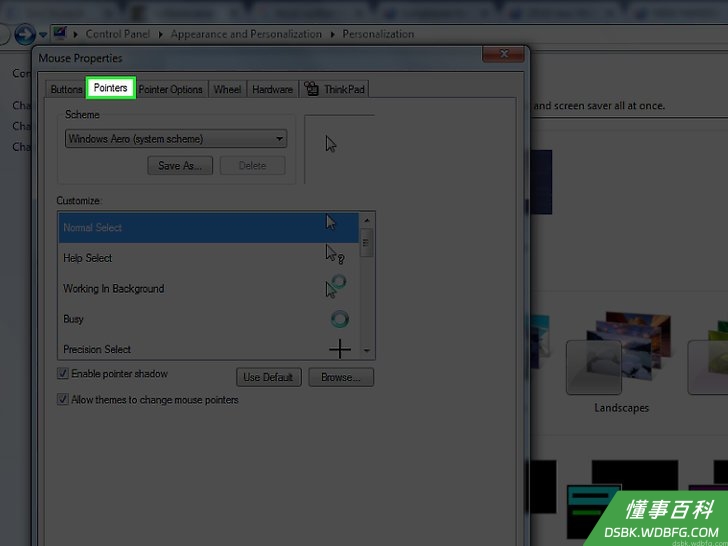Select the teal high contrast theme thumbnail
The width and height of the screenshot is (728, 546).
594,511
